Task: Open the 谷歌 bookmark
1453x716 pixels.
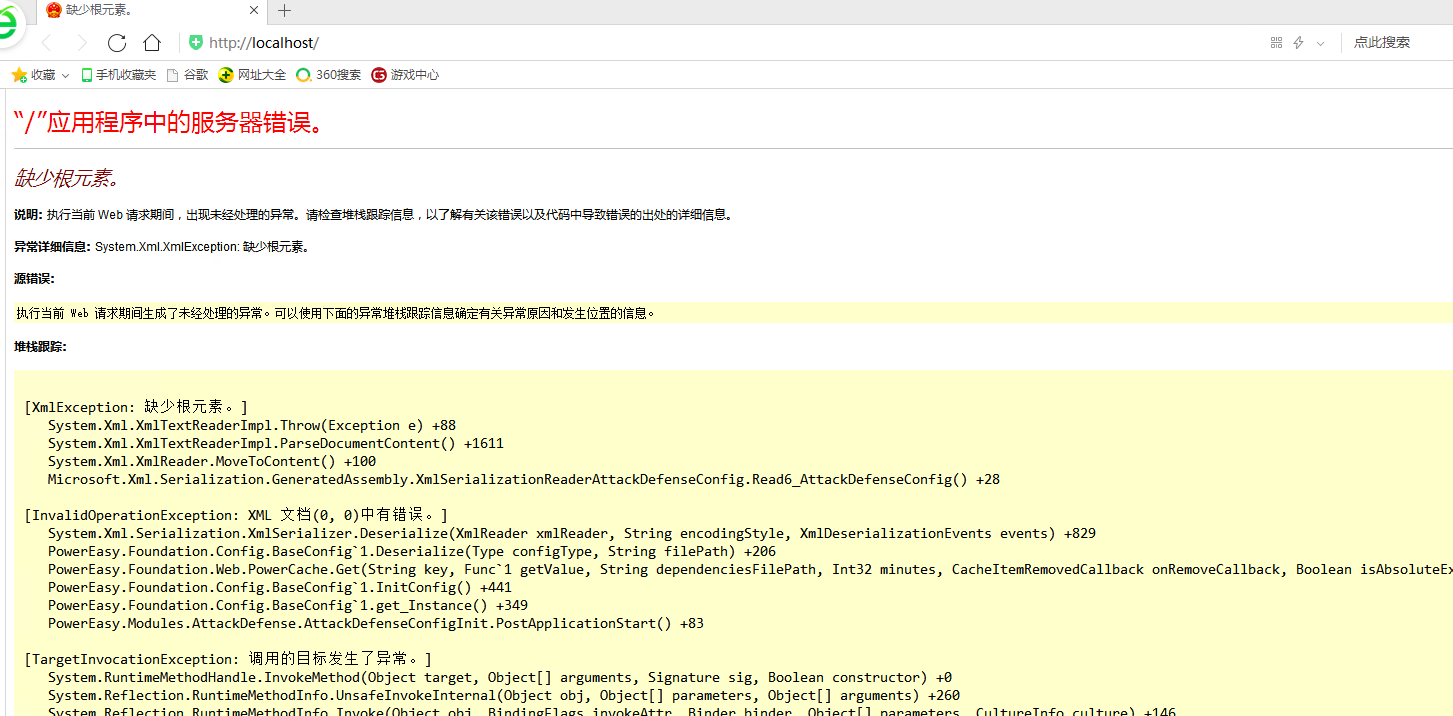Action: point(188,75)
